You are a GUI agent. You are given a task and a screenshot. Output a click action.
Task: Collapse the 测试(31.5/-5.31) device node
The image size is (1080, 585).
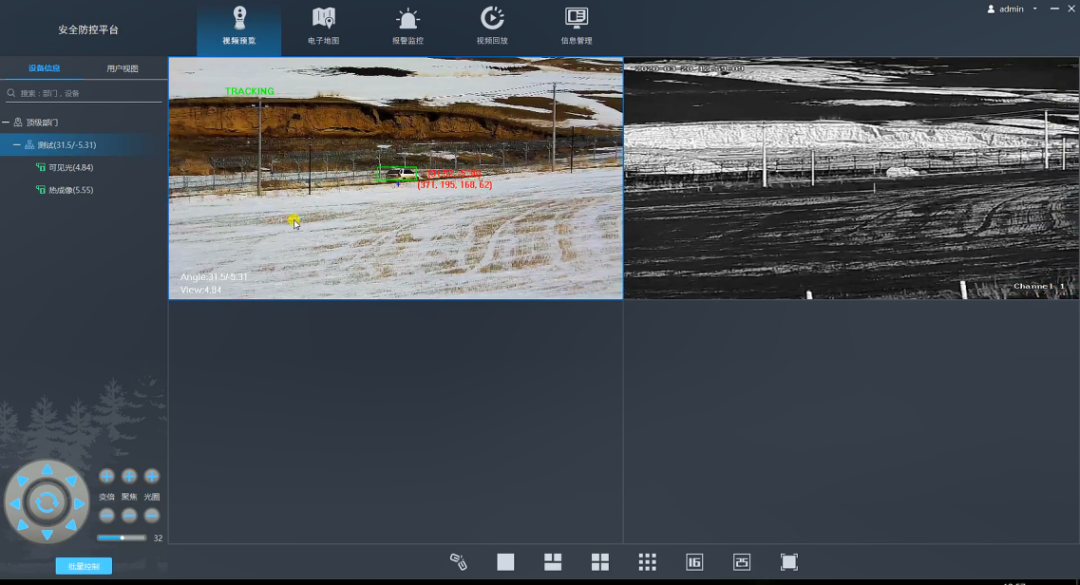(16, 145)
